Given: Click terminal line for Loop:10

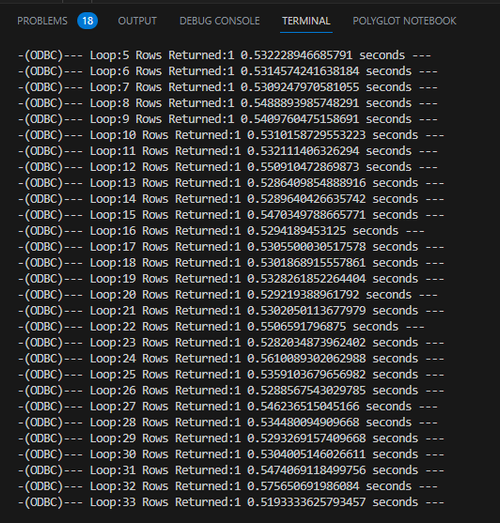Looking at the screenshot, I should (231, 135).
